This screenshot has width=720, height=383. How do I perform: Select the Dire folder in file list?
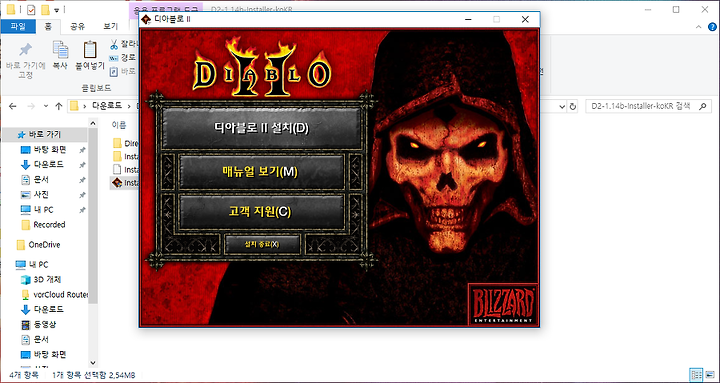(x=125, y=143)
